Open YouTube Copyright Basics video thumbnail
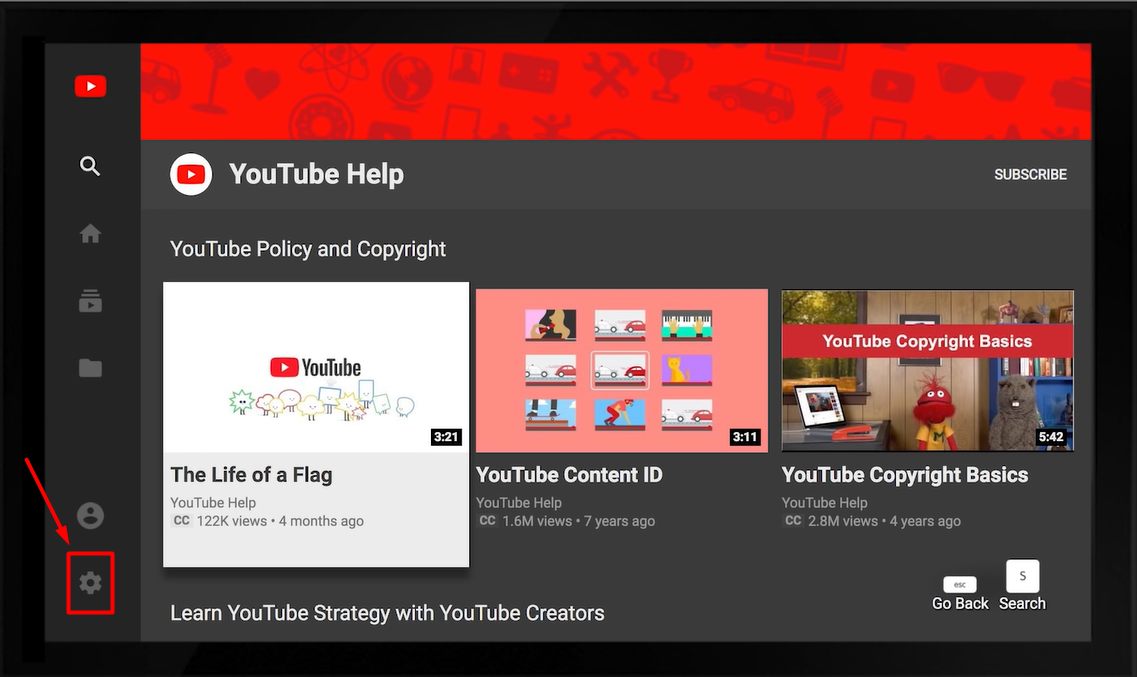 point(927,370)
